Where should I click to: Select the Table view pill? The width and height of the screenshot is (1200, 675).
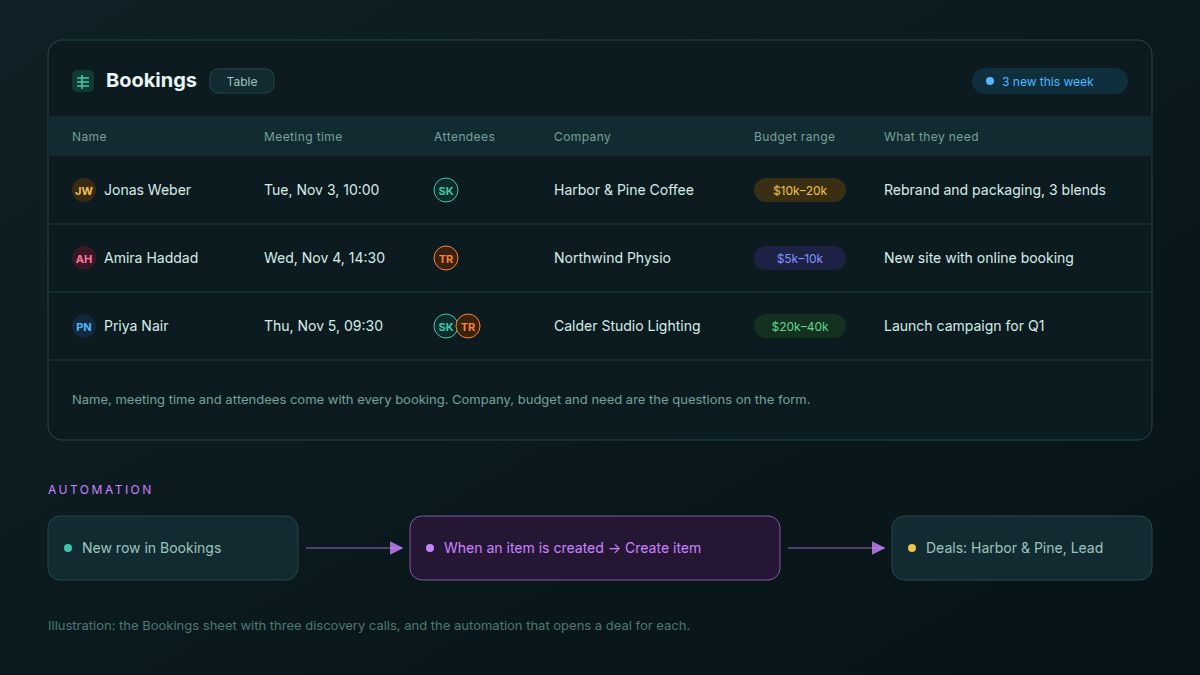coord(242,82)
